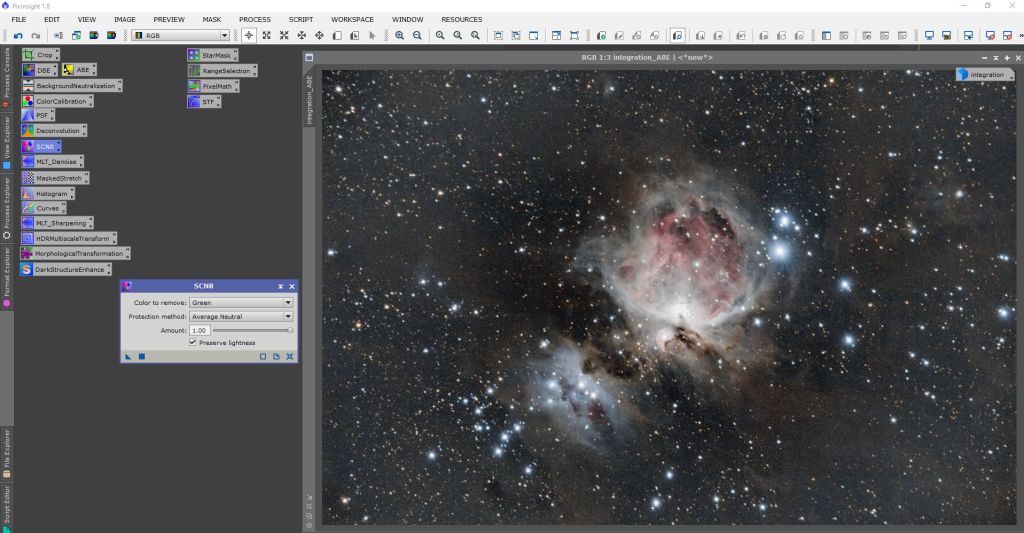The height and width of the screenshot is (533, 1024).
Task: Expand the Protection method dropdown
Action: coord(240,316)
